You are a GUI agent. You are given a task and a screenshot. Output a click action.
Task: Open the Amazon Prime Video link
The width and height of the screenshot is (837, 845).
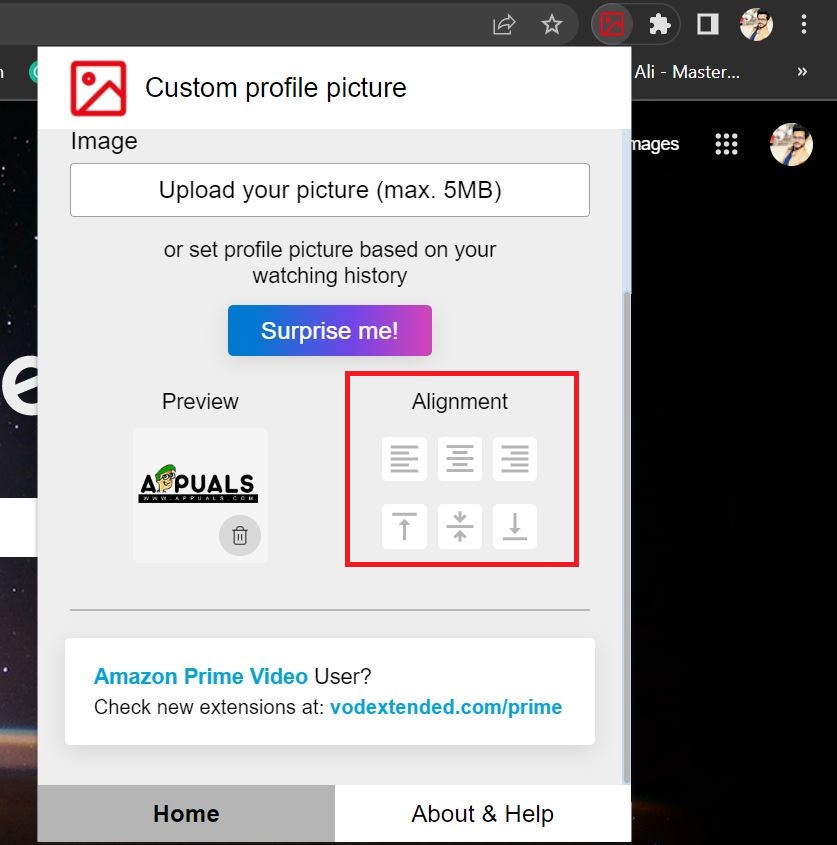(200, 676)
